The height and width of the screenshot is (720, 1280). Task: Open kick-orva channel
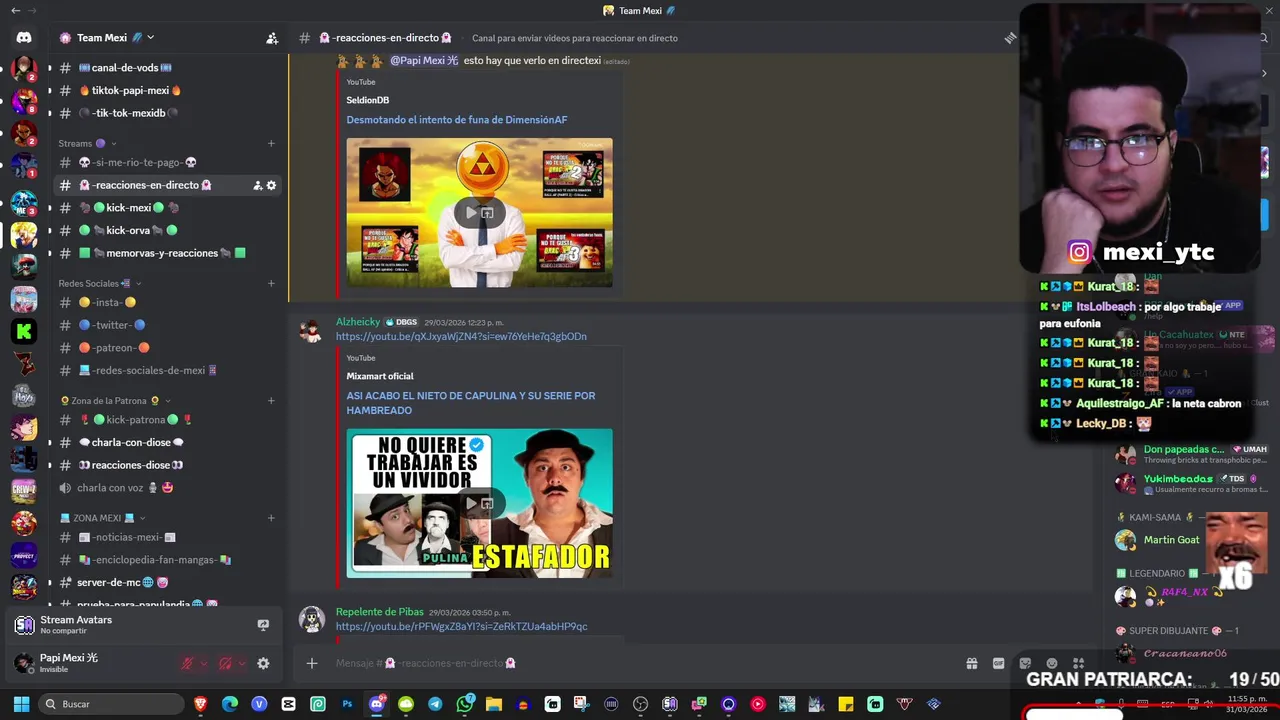[166, 230]
